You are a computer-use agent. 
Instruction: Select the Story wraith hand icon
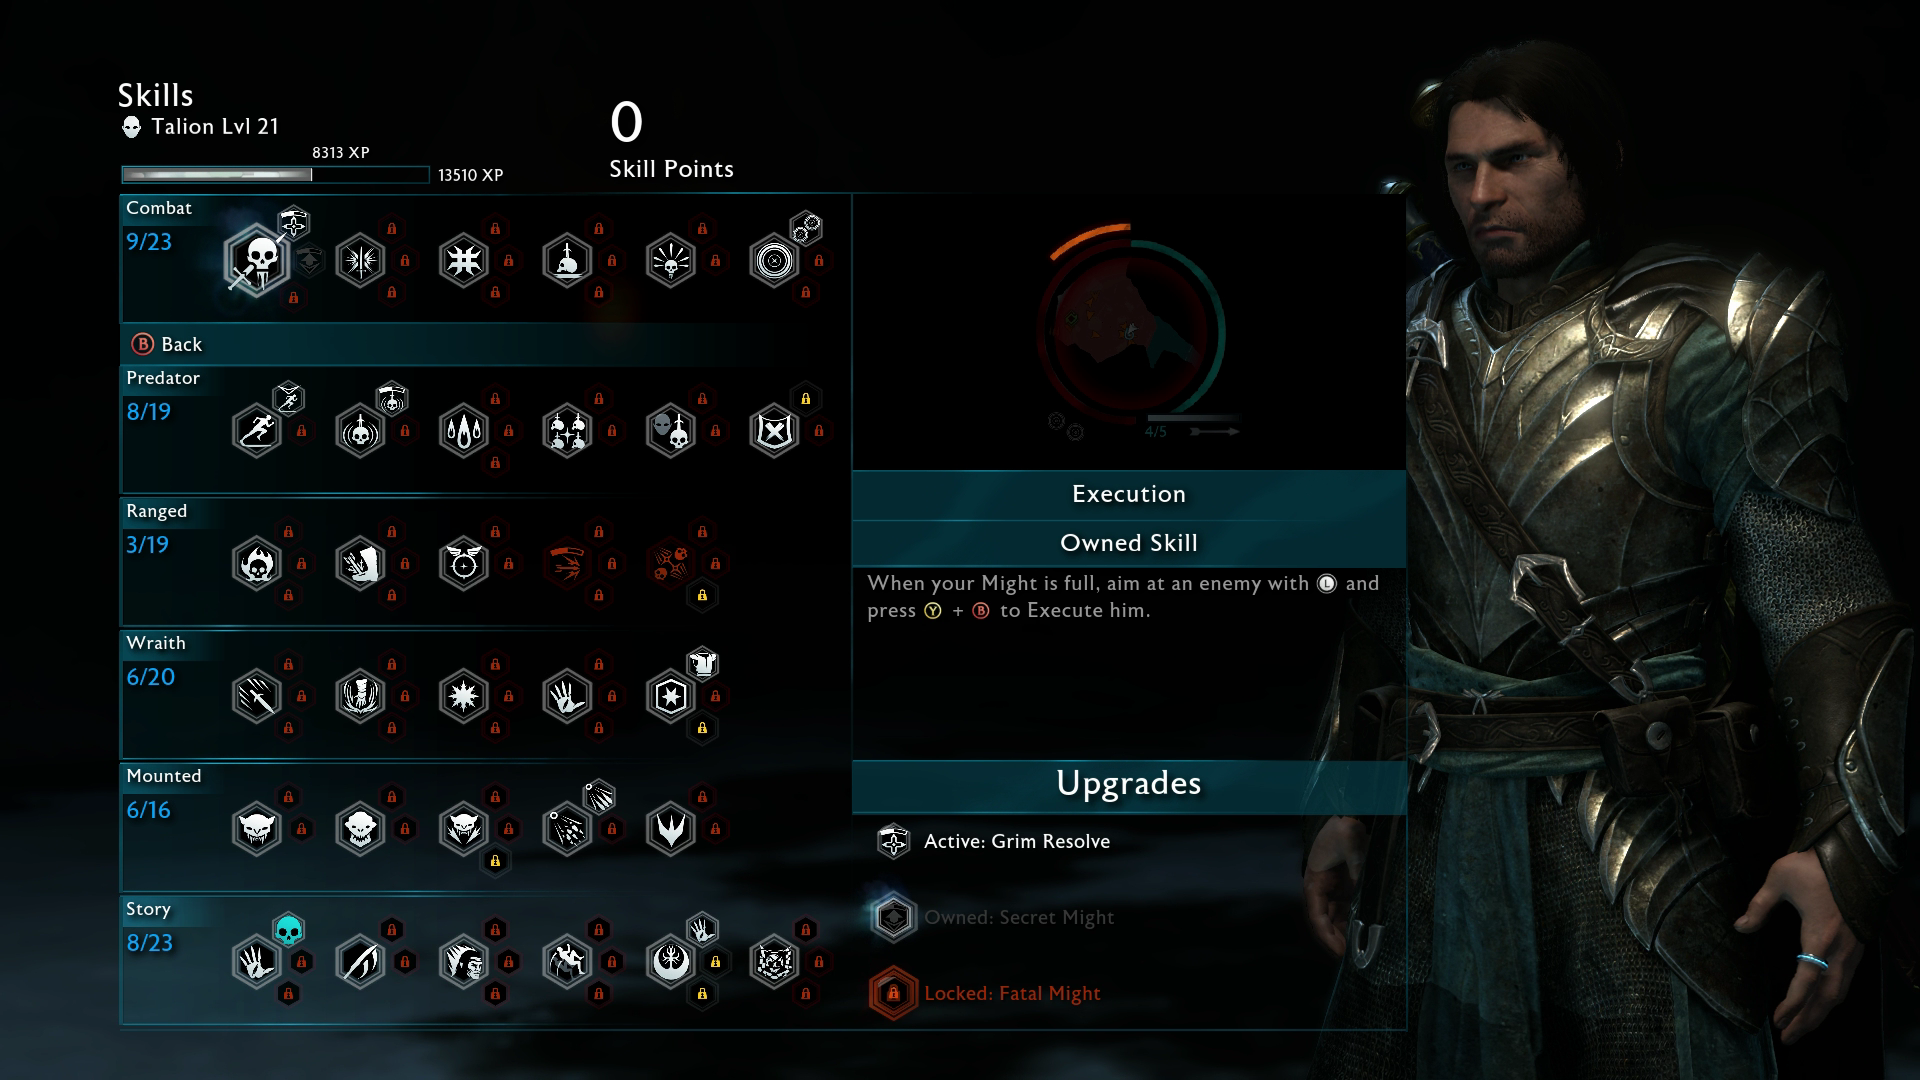point(257,961)
